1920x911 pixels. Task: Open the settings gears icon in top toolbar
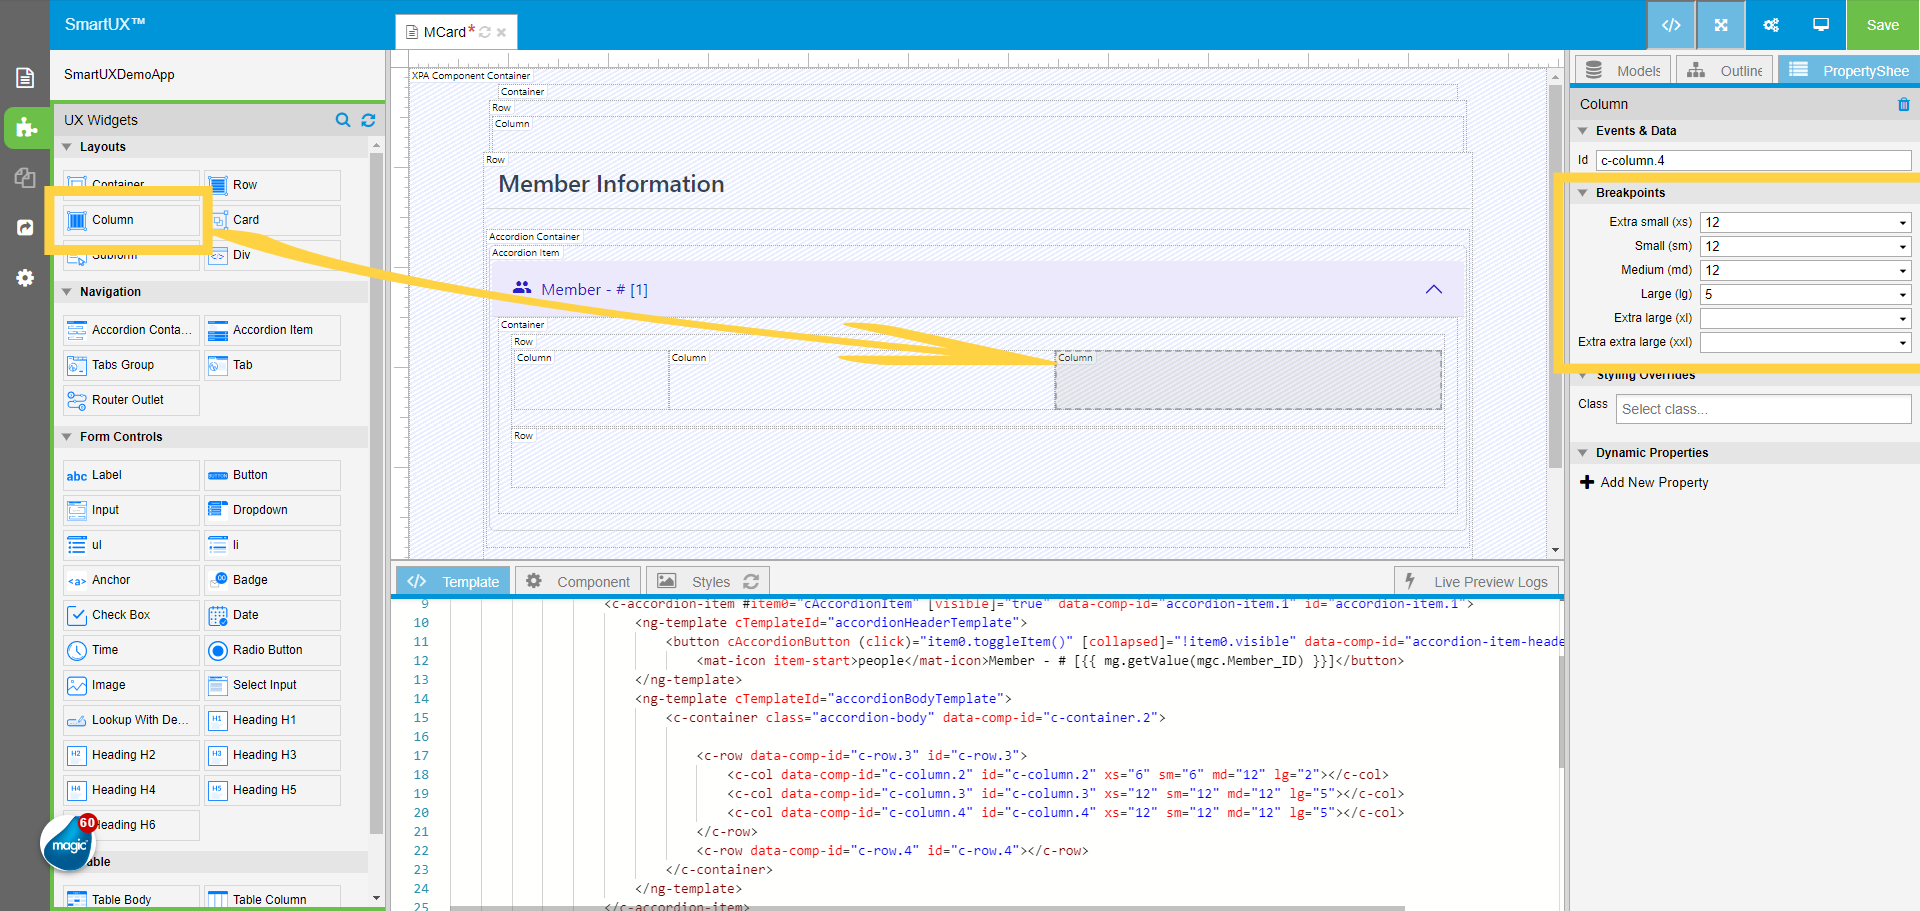coord(1771,25)
